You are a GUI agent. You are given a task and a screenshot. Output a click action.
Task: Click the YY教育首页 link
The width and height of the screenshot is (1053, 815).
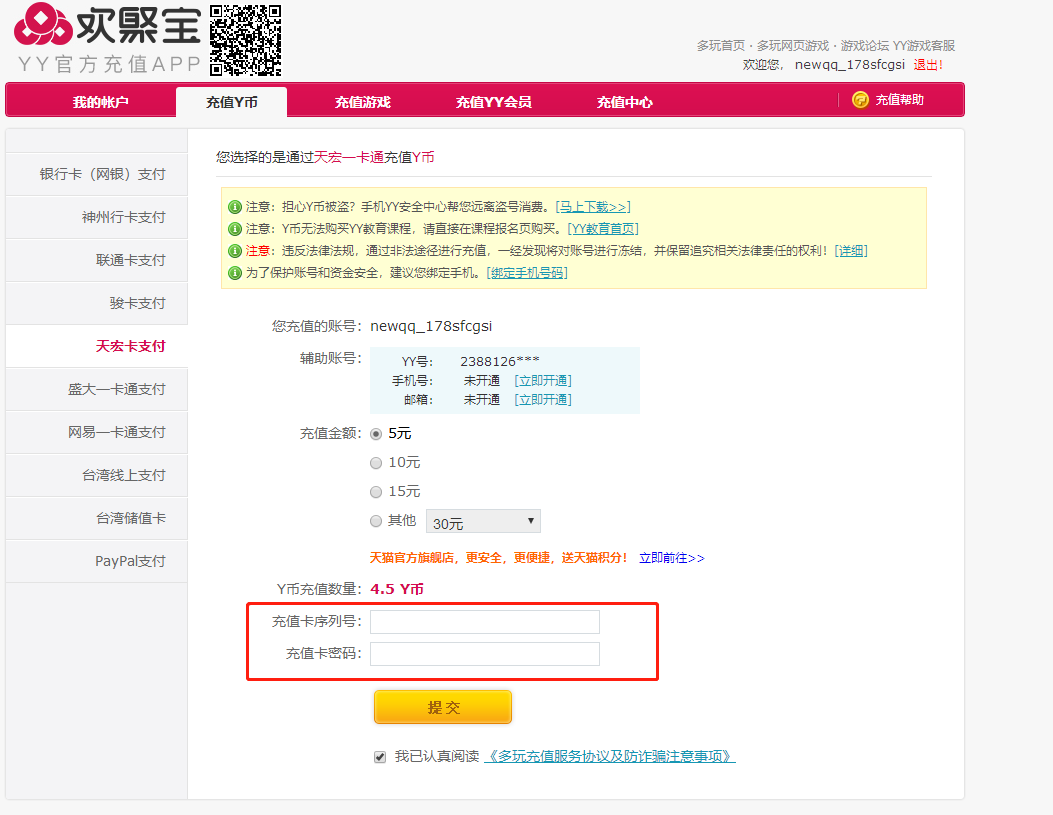(603, 229)
